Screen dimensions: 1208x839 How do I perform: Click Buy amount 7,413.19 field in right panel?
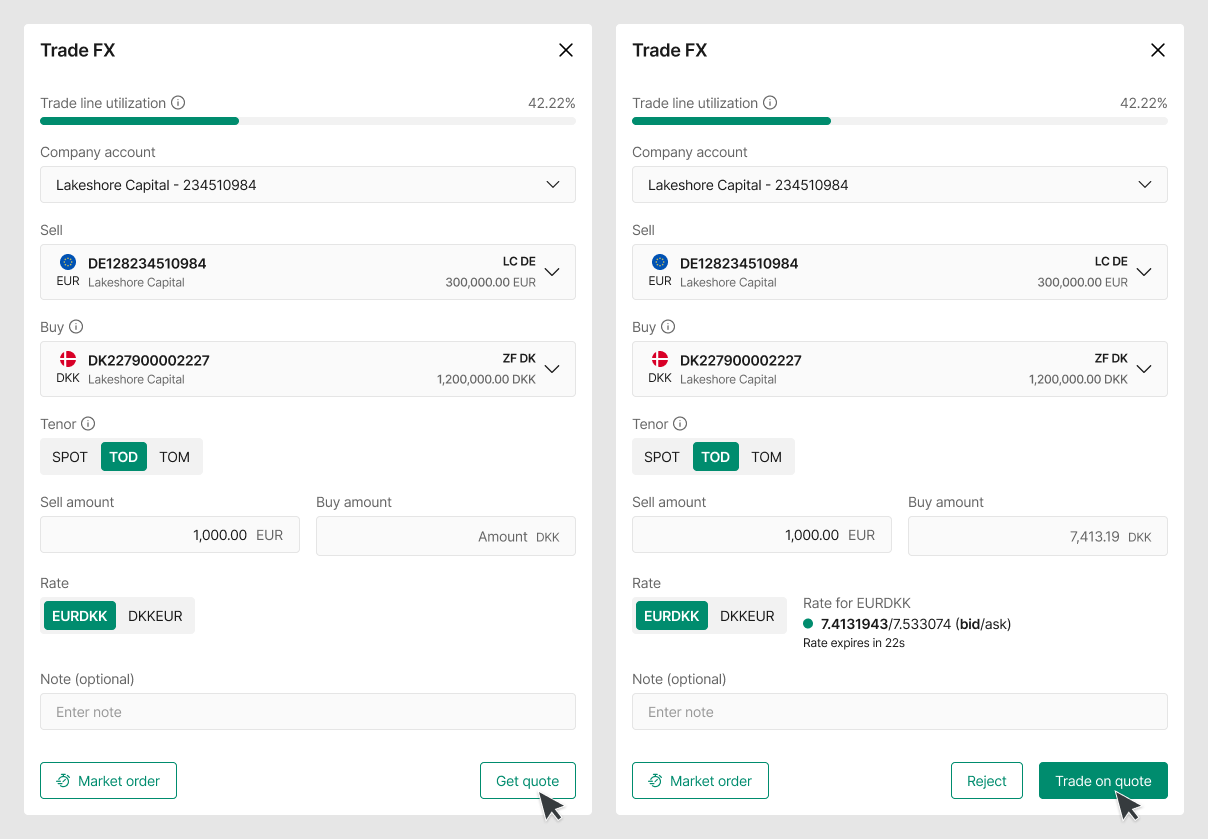point(1038,536)
